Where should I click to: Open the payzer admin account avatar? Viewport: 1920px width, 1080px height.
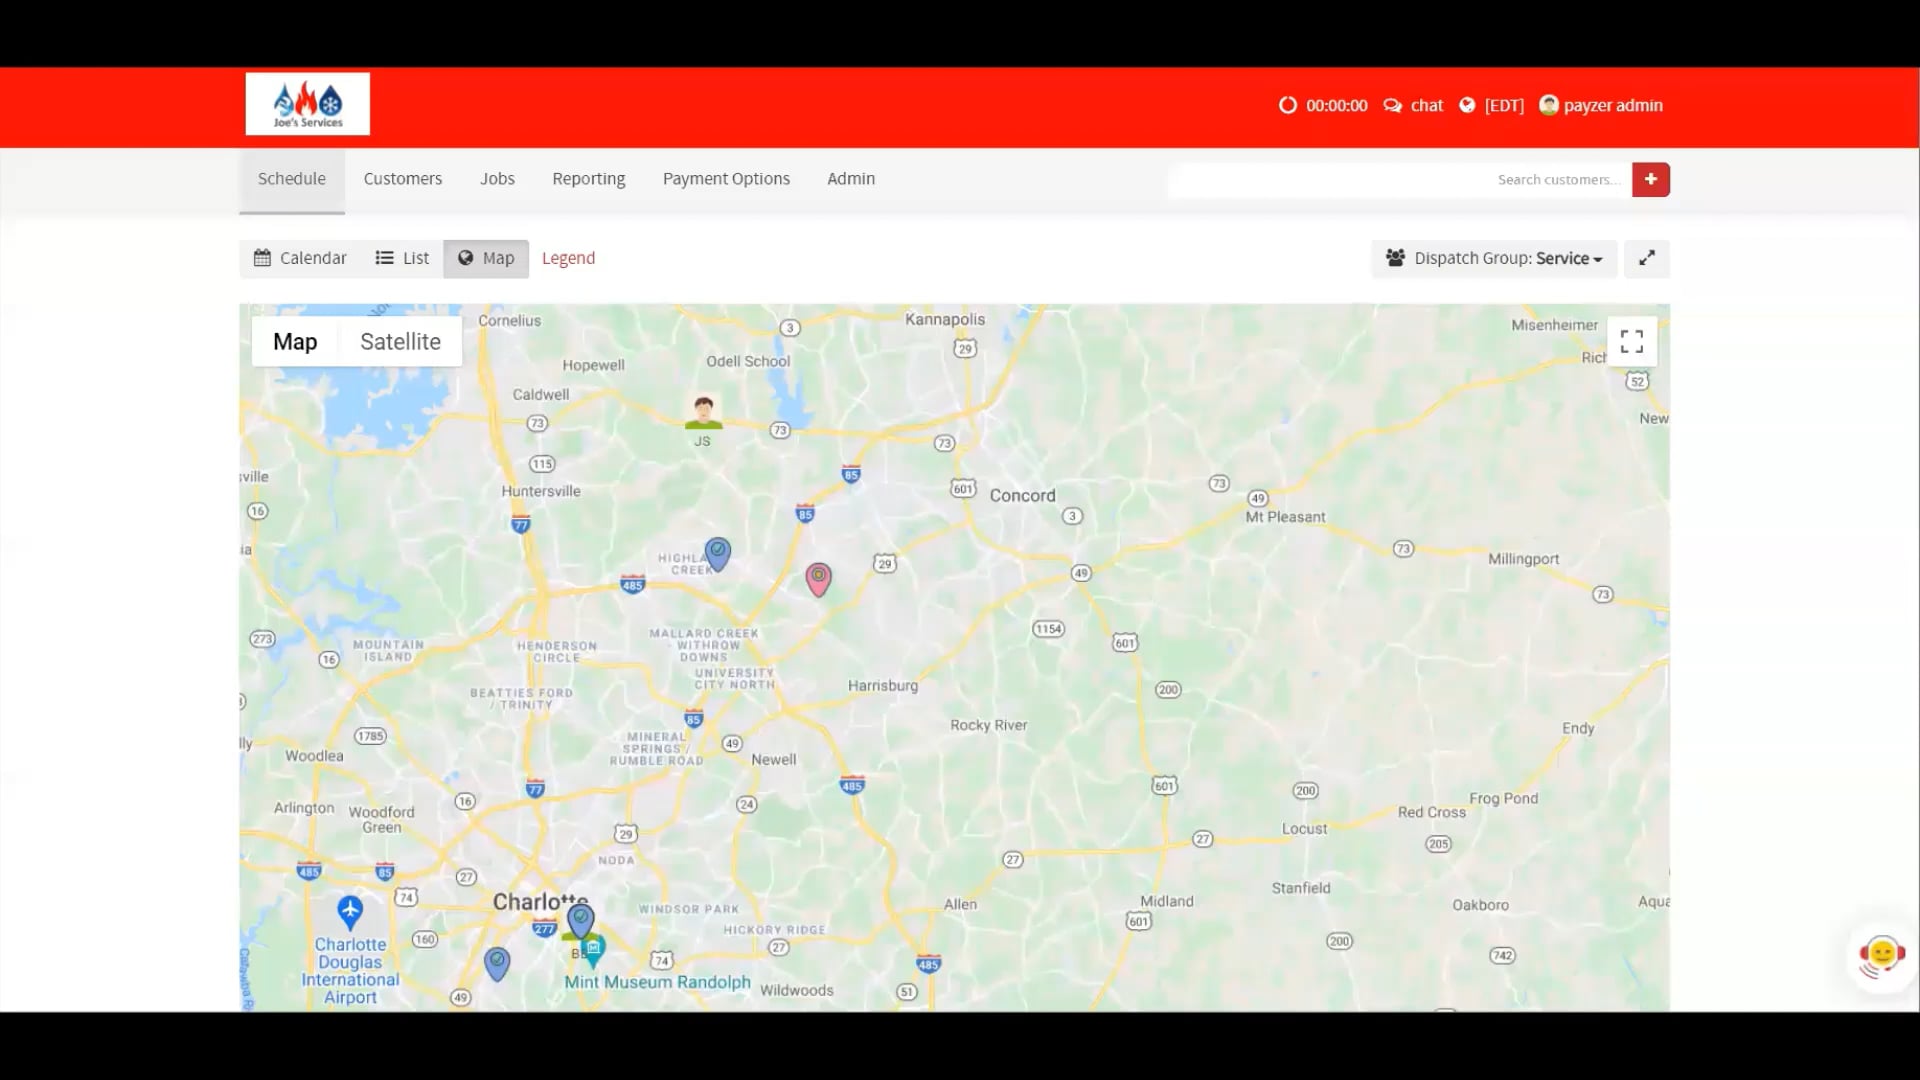[x=1549, y=105]
